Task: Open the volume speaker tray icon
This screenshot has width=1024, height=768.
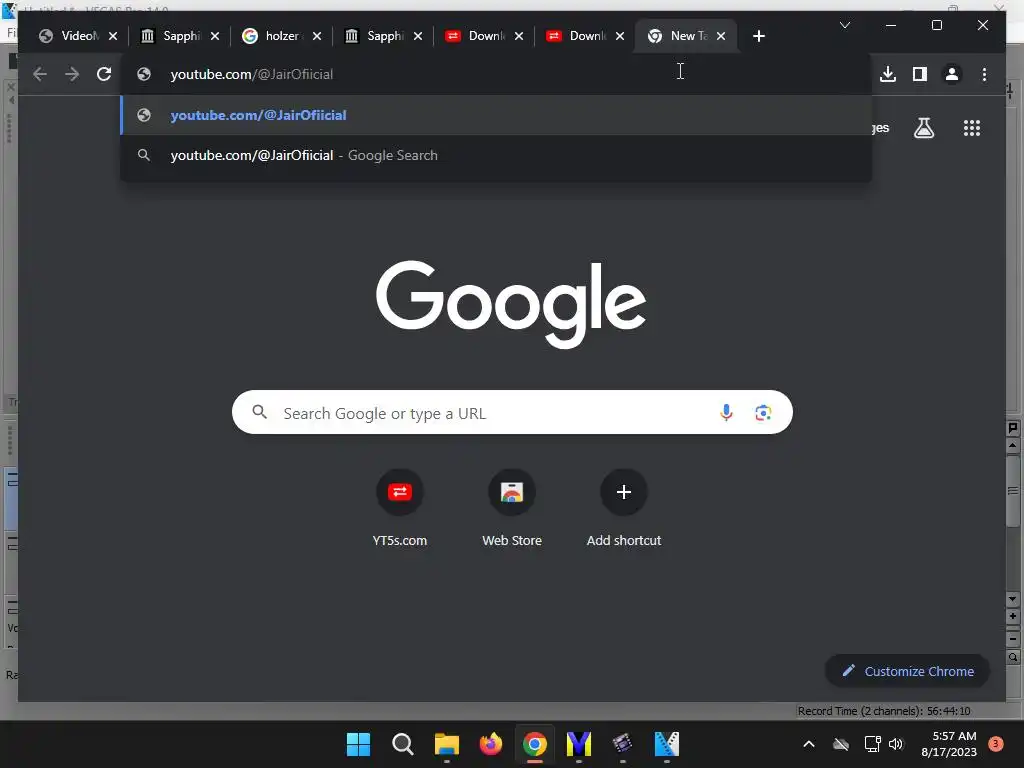Action: tap(896, 744)
